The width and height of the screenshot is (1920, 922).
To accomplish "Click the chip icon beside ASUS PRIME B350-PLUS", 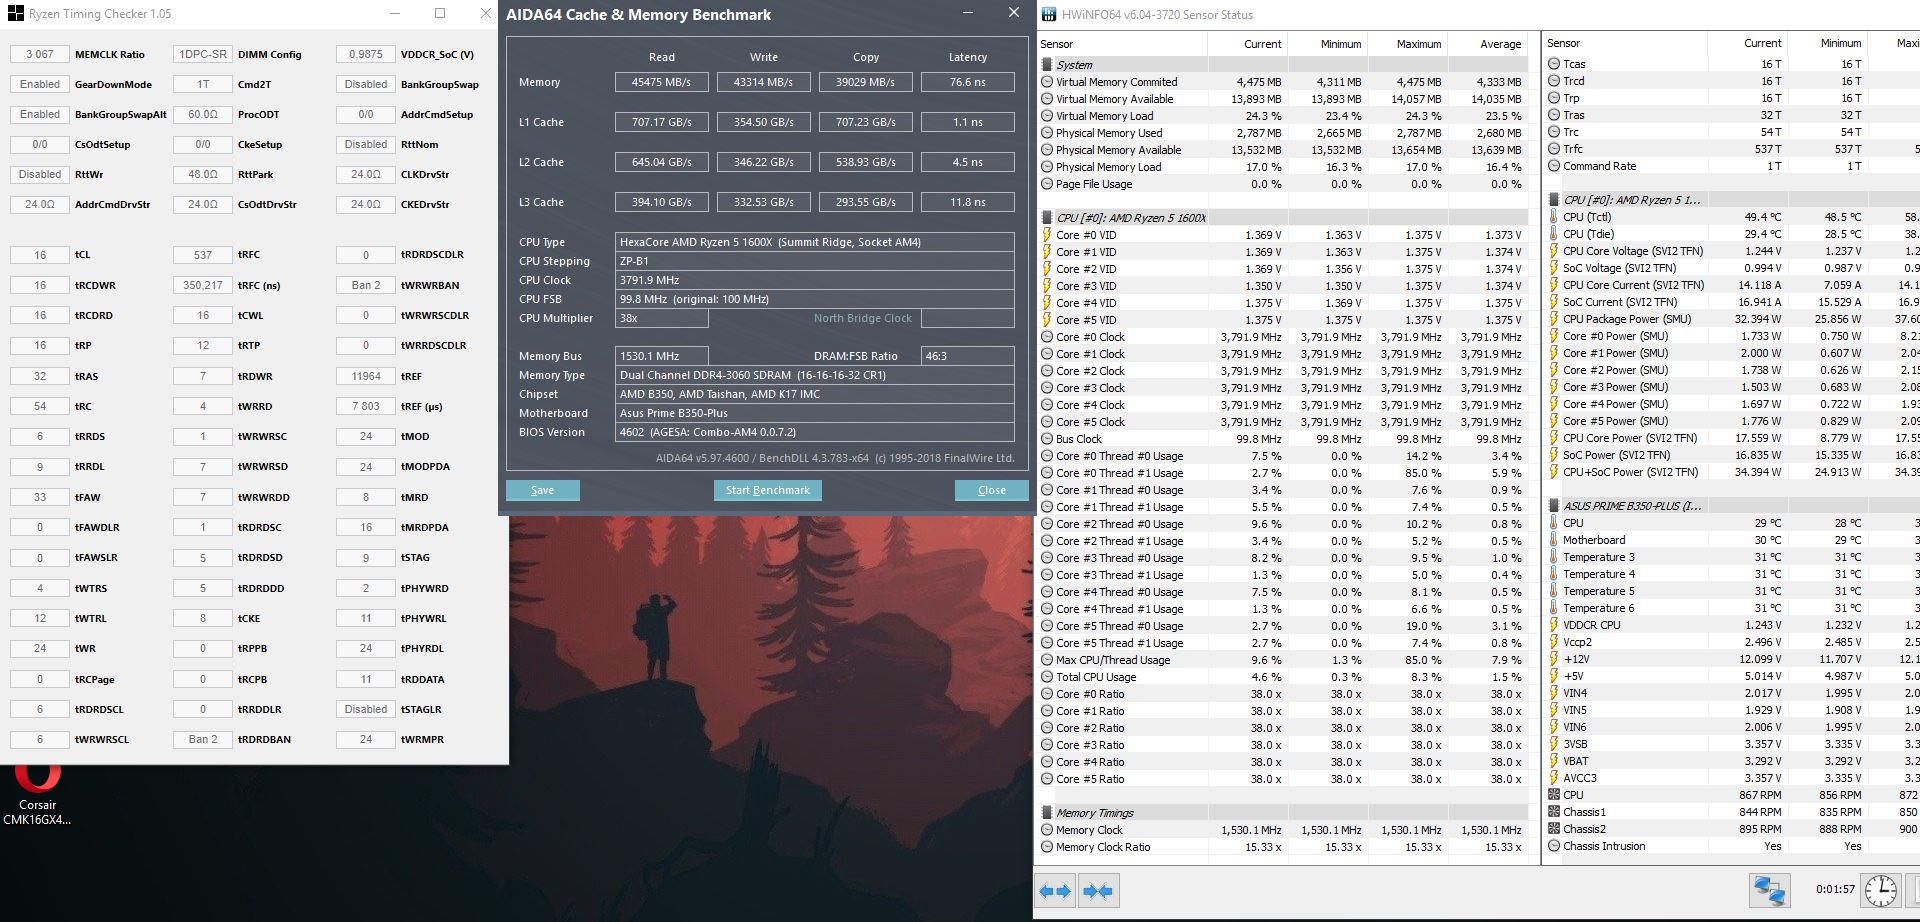I will tap(1554, 506).
